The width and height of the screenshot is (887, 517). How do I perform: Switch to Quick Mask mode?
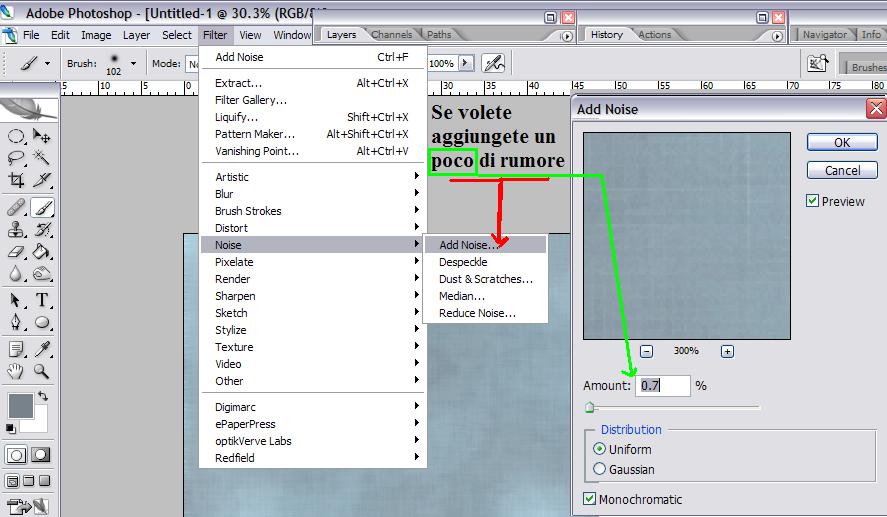[41, 455]
